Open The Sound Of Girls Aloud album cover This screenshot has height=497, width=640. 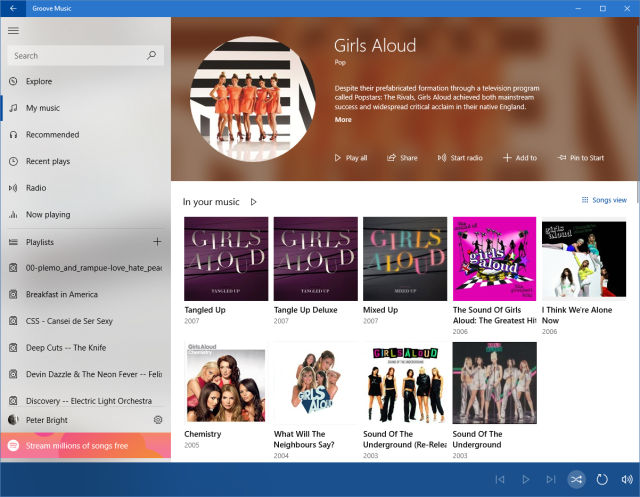pos(494,259)
